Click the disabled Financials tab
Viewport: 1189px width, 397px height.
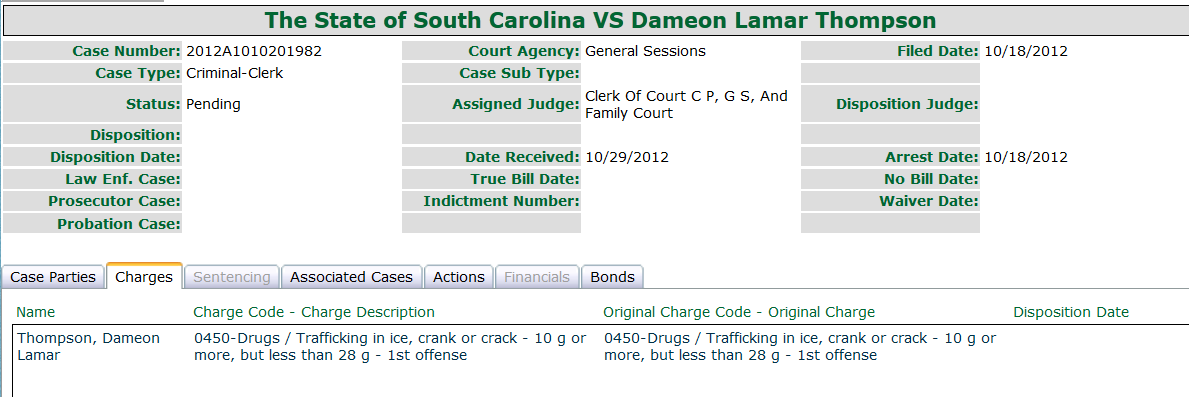click(537, 277)
